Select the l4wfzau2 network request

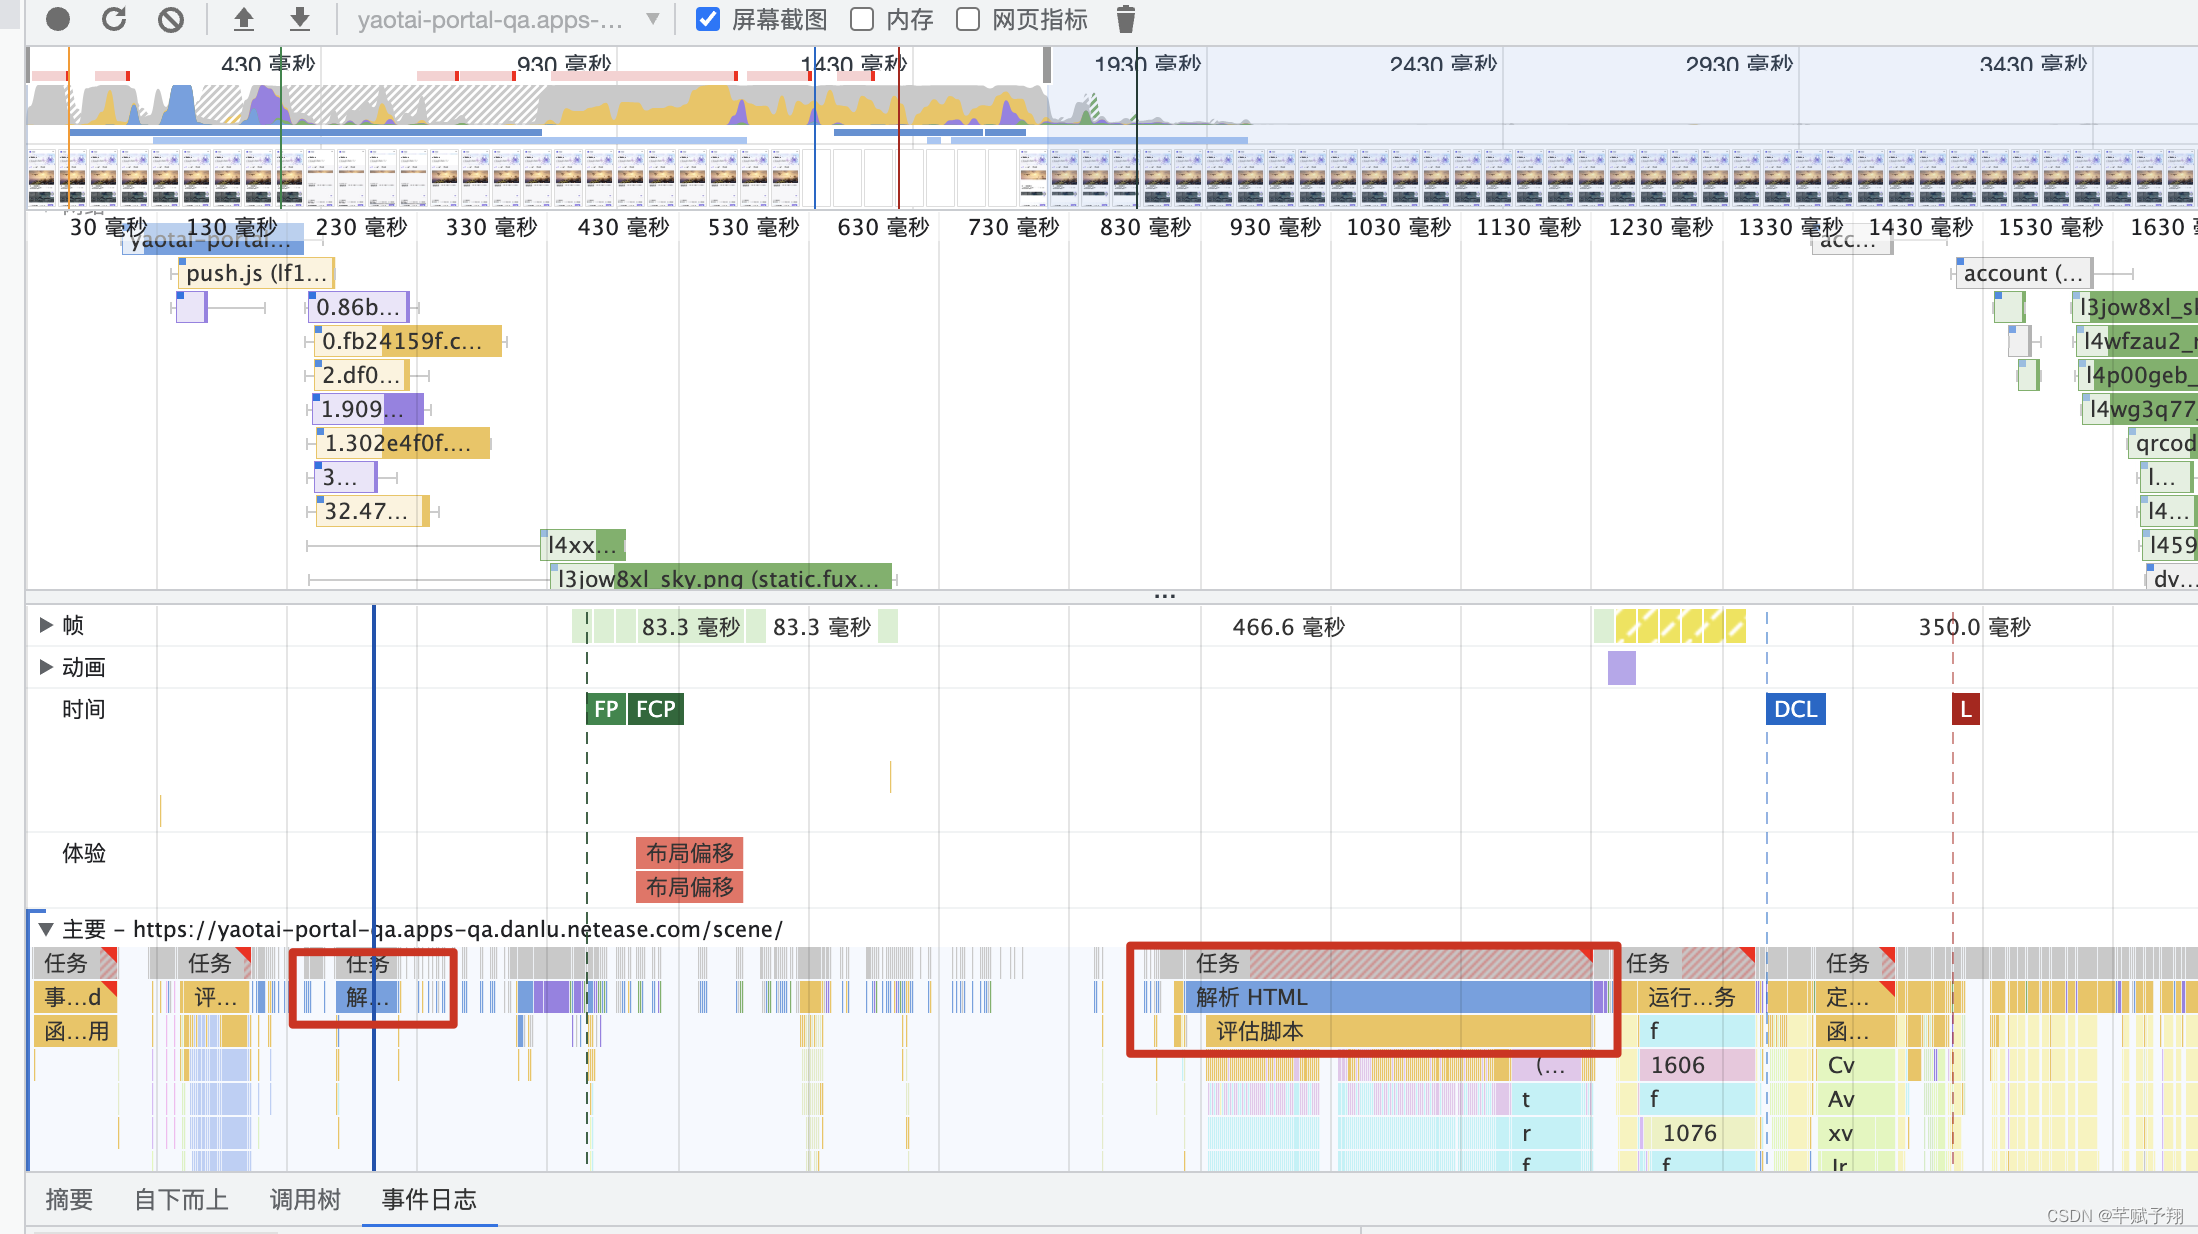click(x=2137, y=341)
